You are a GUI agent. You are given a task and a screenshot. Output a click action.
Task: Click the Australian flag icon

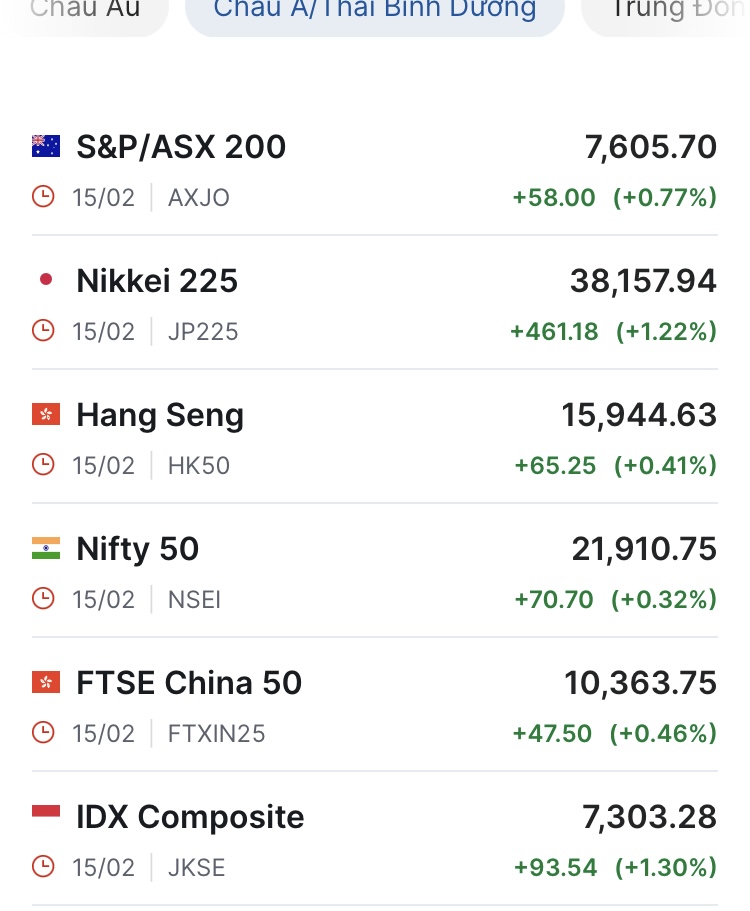[x=46, y=147]
